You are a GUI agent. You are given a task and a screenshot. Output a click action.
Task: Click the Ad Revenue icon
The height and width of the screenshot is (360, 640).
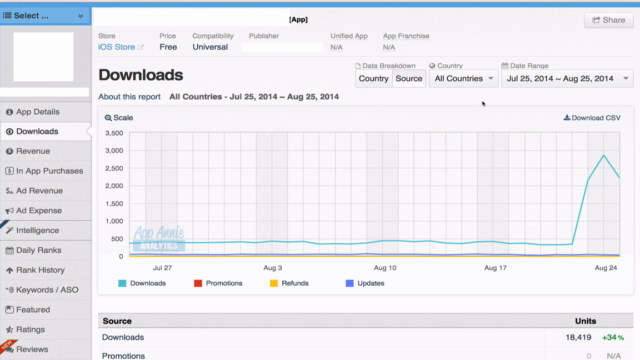coord(9,191)
